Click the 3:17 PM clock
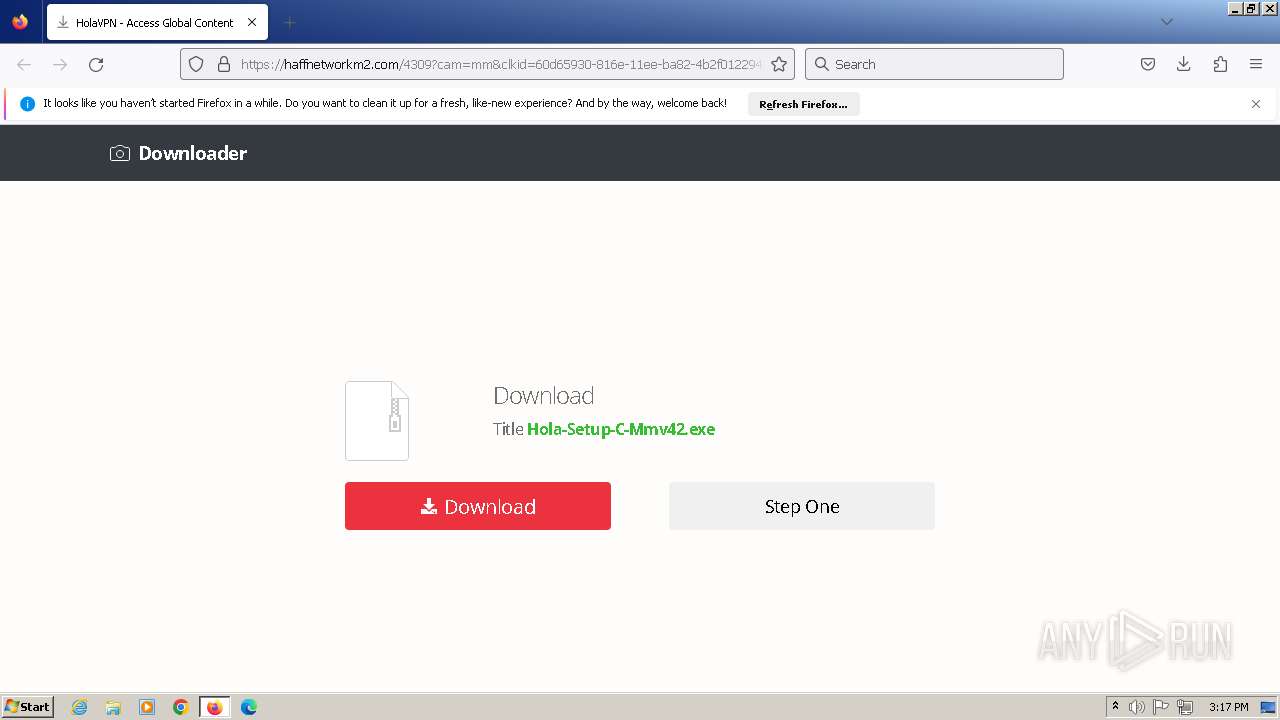The width and height of the screenshot is (1280, 720). tap(1229, 707)
